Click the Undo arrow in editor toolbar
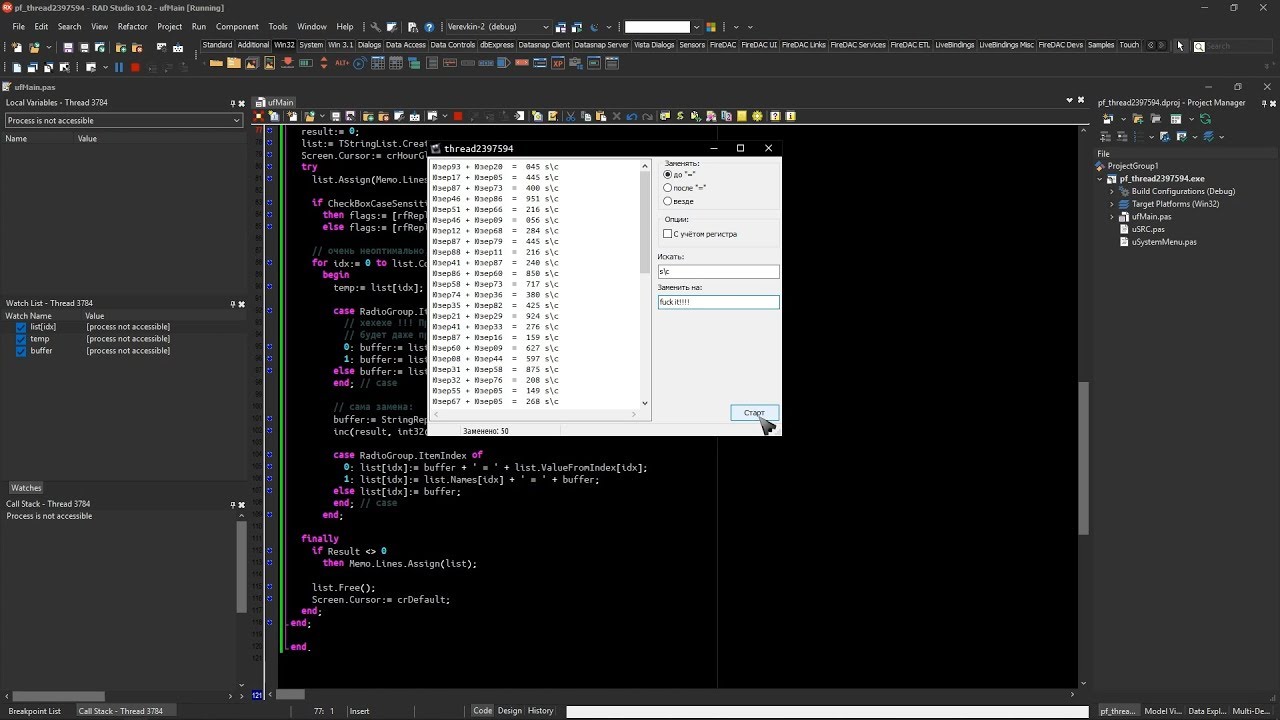The image size is (1280, 720). (632, 116)
